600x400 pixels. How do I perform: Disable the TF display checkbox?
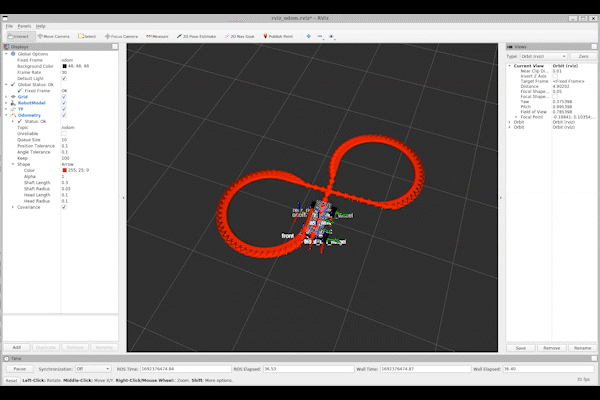(64, 109)
